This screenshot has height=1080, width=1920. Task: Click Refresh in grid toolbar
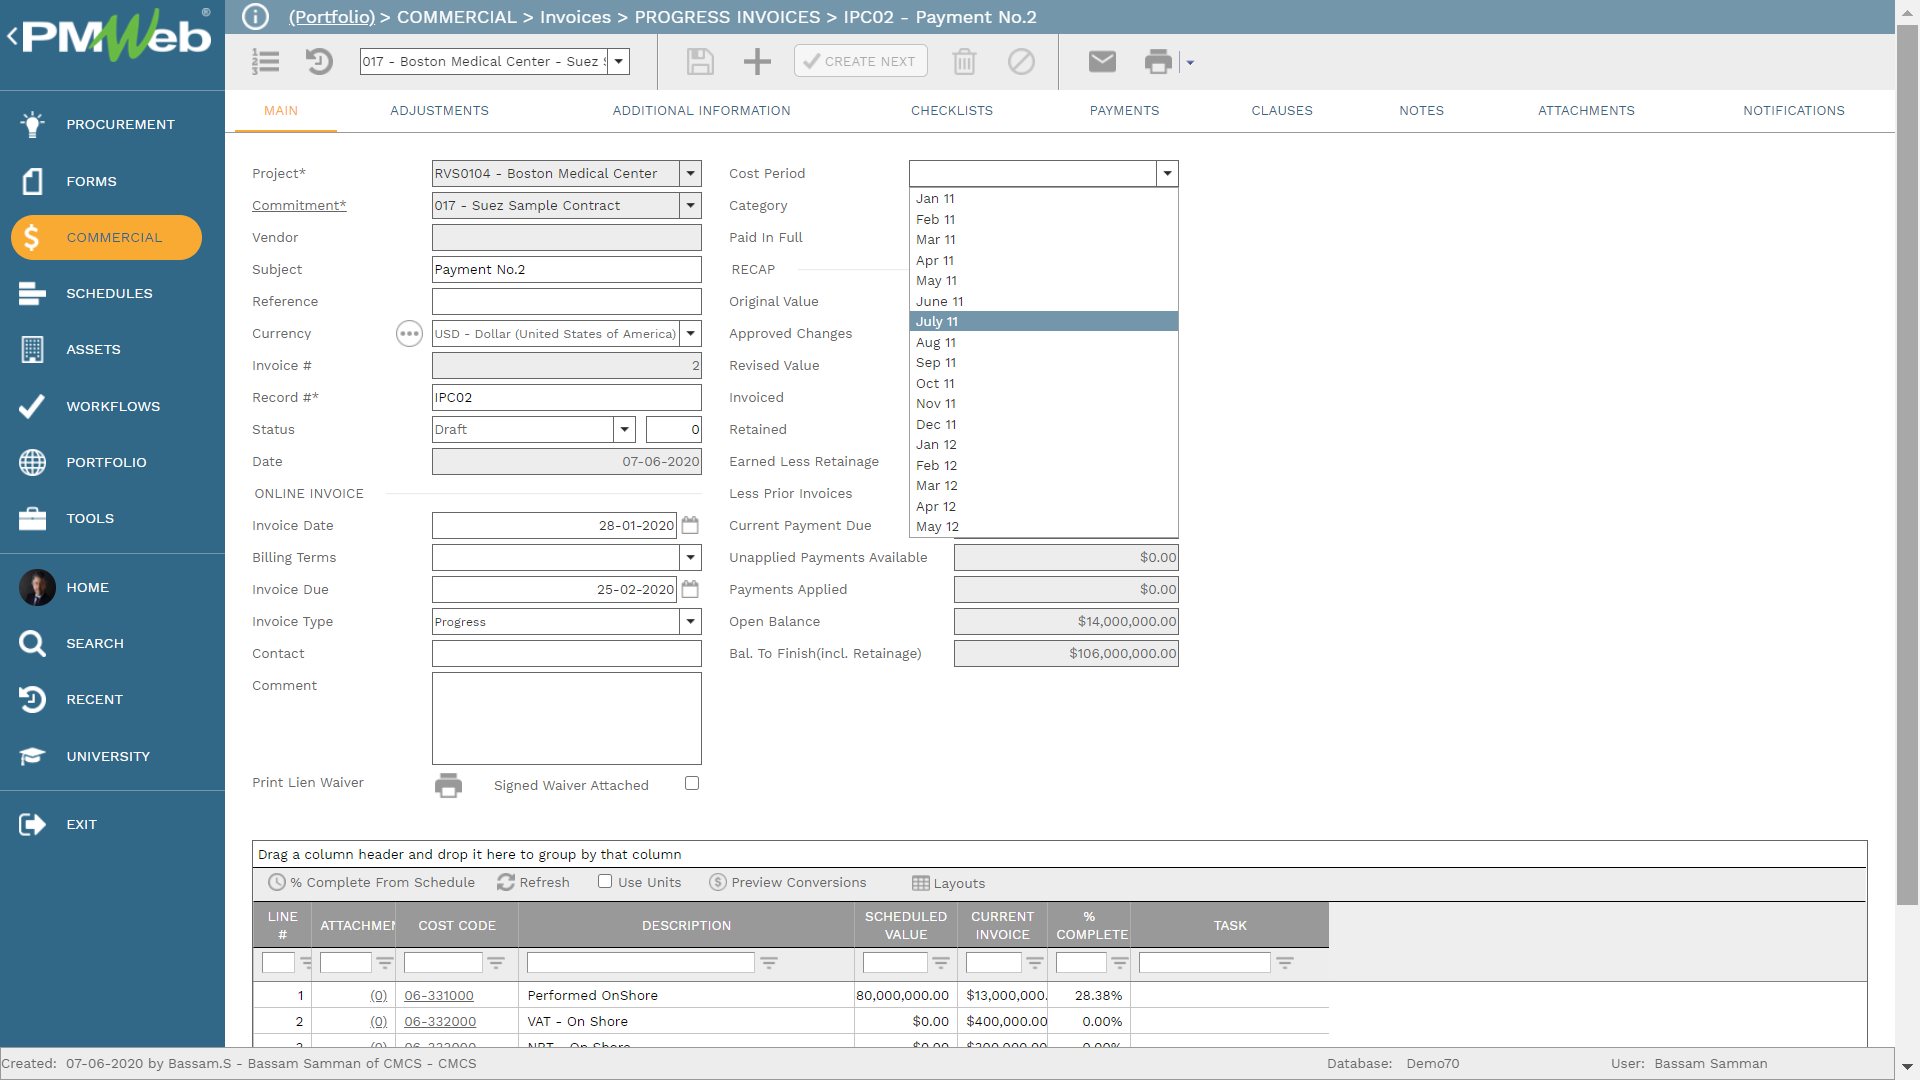[533, 883]
